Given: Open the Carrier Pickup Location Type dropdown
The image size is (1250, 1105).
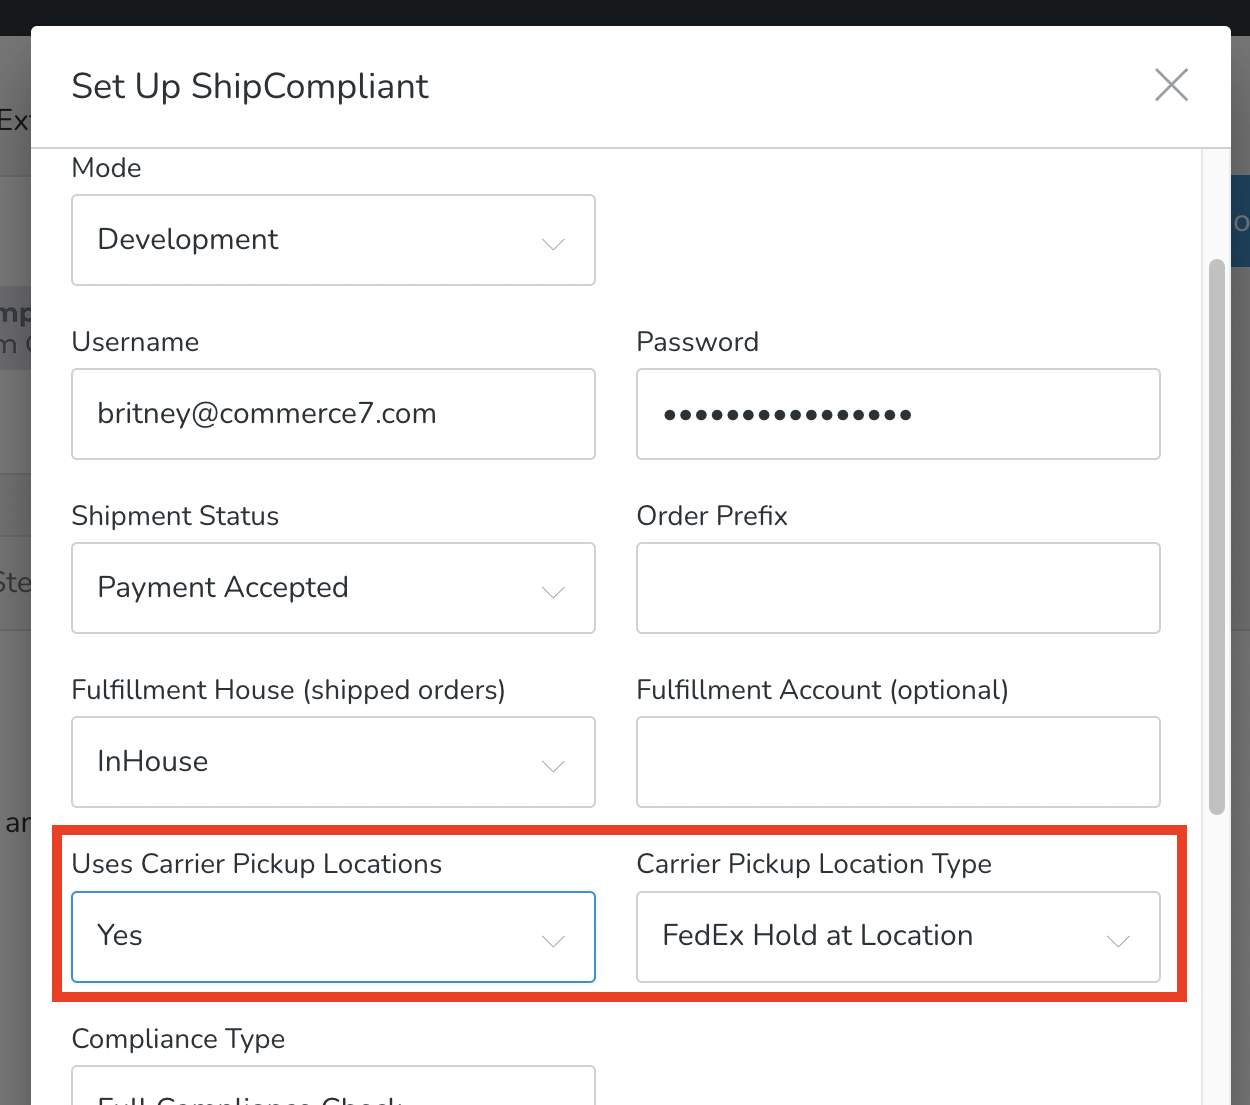Looking at the screenshot, I should [x=898, y=937].
